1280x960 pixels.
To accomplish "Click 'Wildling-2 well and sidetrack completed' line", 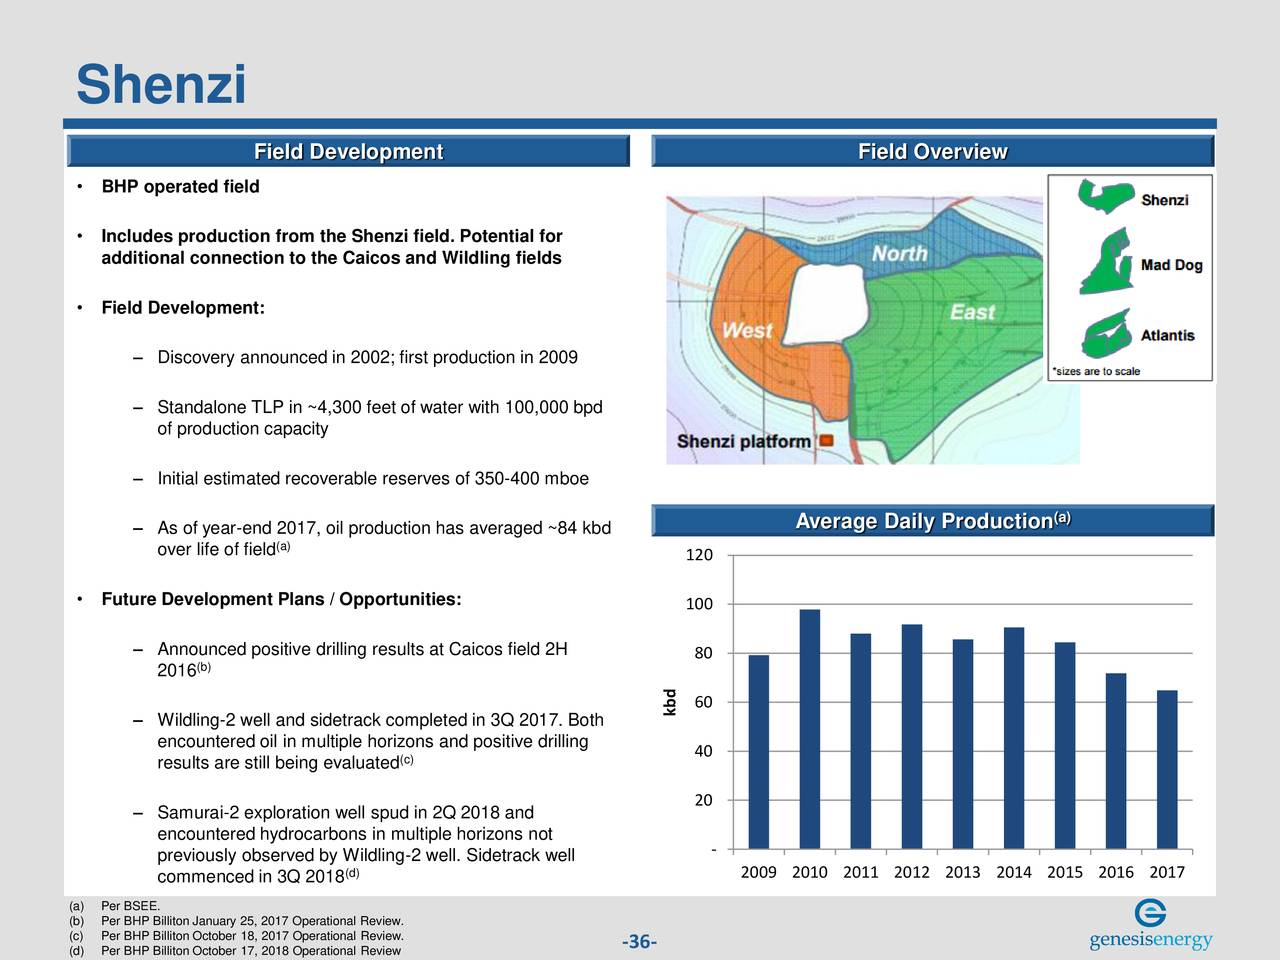I will (x=380, y=742).
